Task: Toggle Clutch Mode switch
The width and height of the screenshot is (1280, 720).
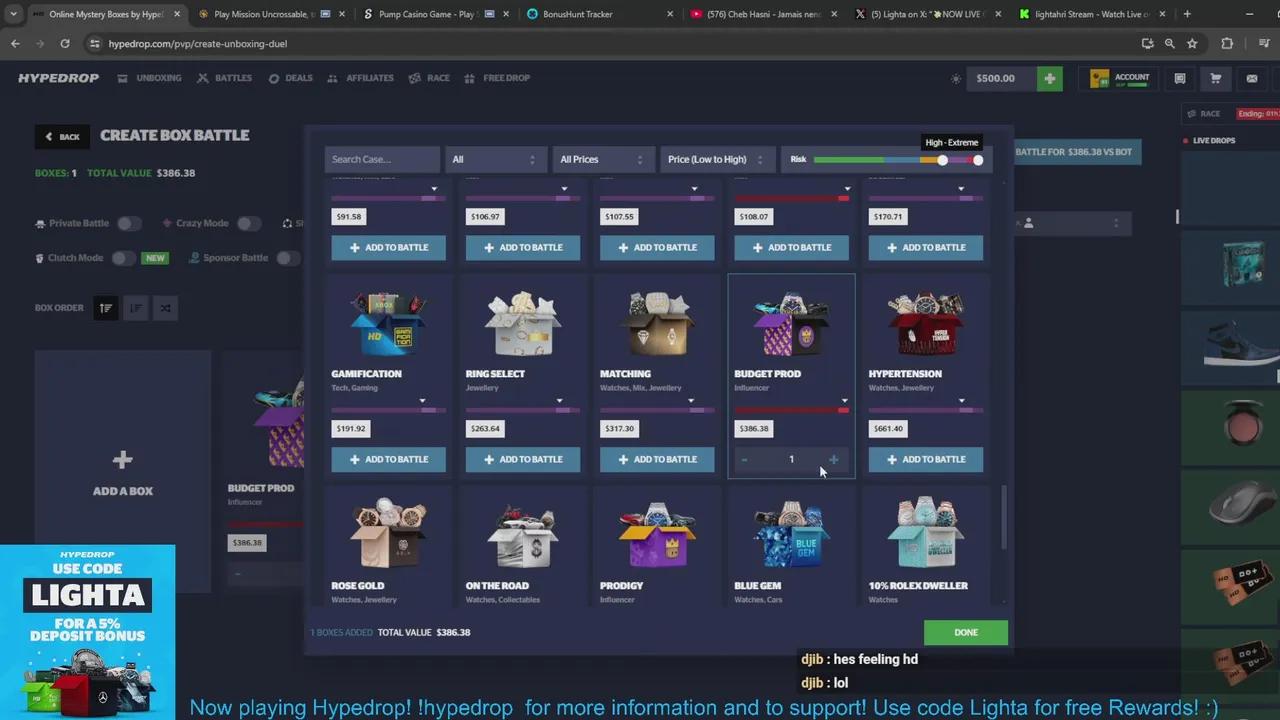Action: click(123, 258)
